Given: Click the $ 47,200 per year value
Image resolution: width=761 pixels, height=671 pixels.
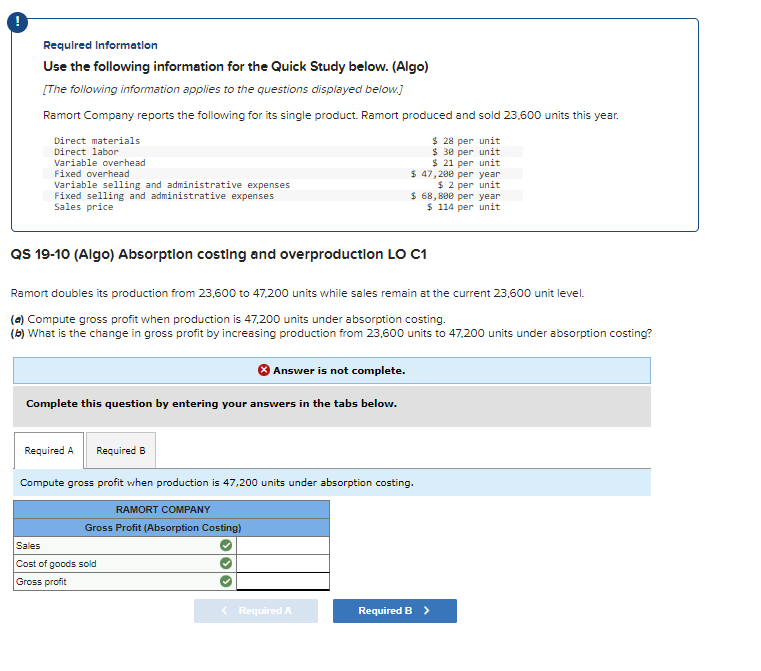Looking at the screenshot, I should click(455, 174).
